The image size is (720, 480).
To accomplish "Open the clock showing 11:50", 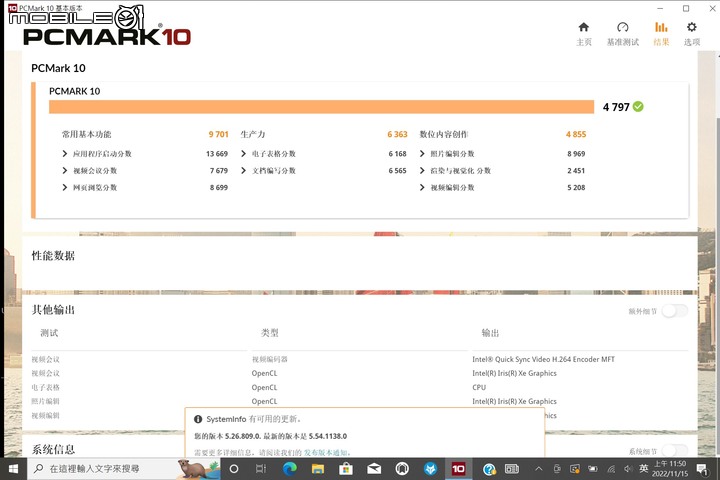I will coord(670,469).
